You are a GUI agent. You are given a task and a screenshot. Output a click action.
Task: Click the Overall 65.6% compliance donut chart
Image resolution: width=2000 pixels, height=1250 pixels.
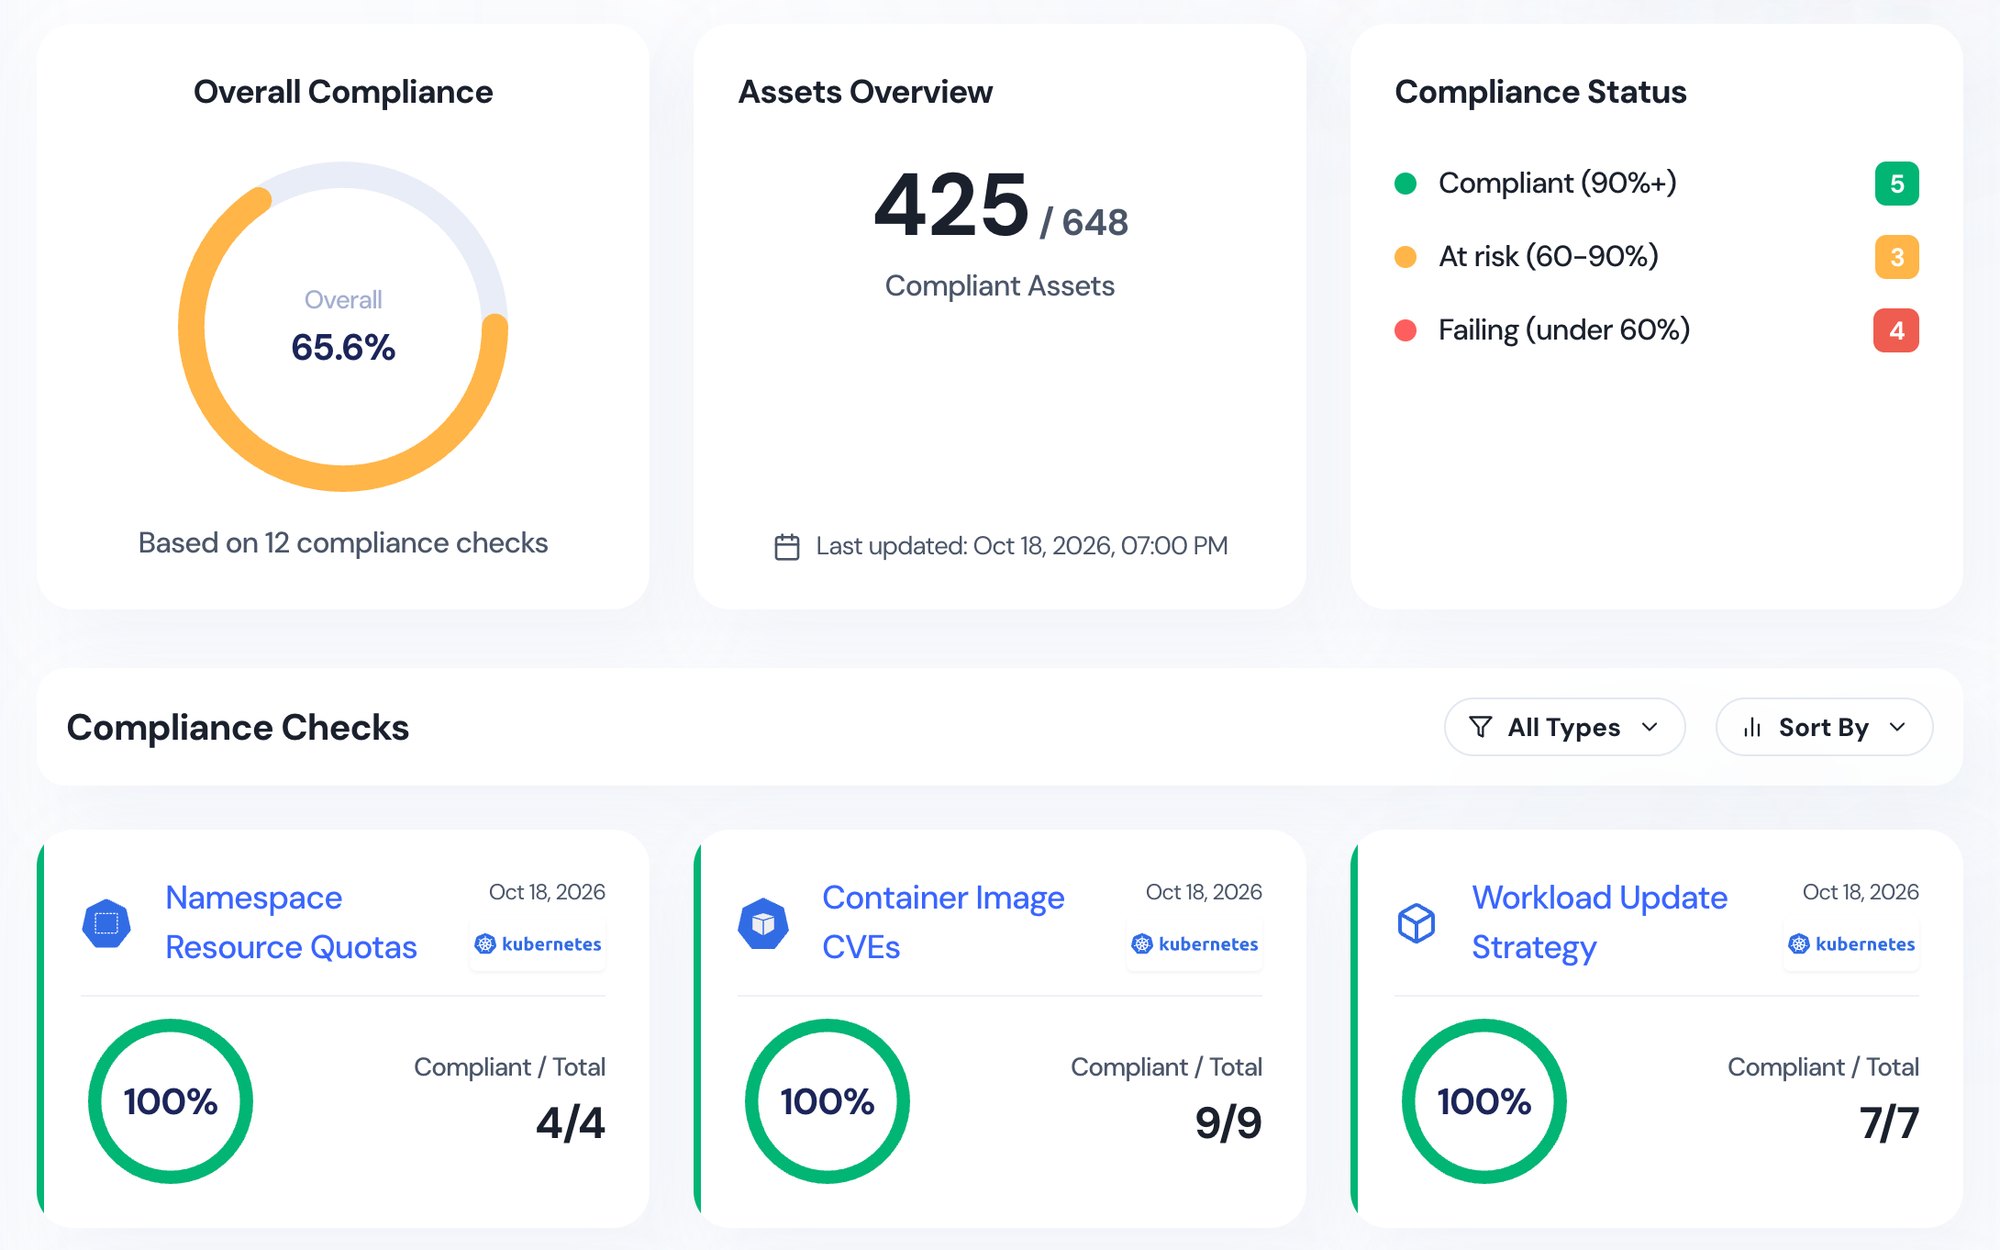pos(343,327)
